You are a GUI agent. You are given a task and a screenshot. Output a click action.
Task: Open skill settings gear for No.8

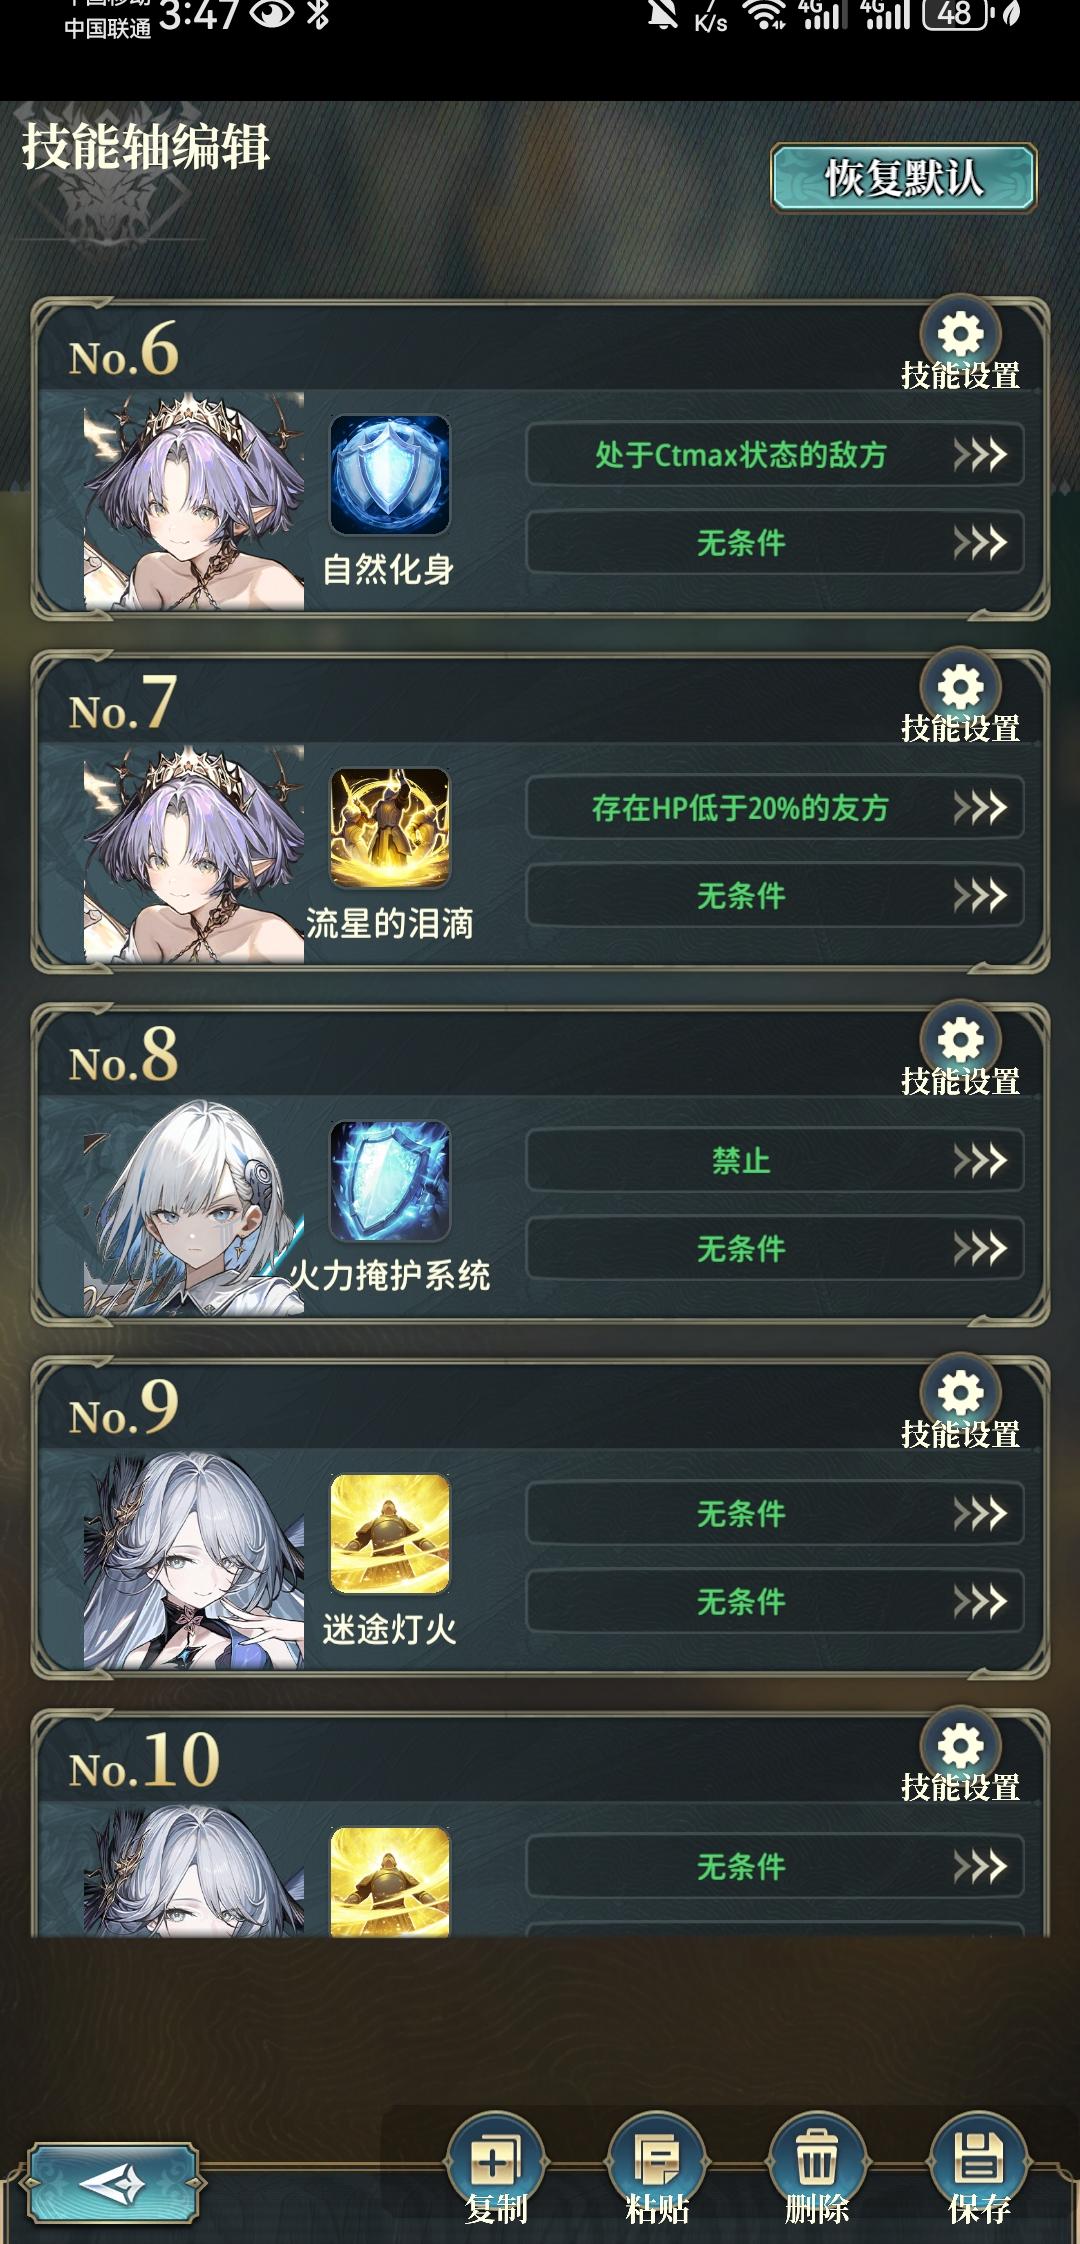(x=960, y=1040)
